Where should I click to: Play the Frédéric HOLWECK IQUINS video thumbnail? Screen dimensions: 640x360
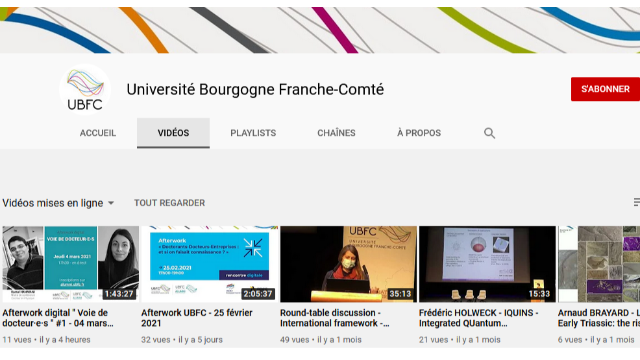coord(487,264)
